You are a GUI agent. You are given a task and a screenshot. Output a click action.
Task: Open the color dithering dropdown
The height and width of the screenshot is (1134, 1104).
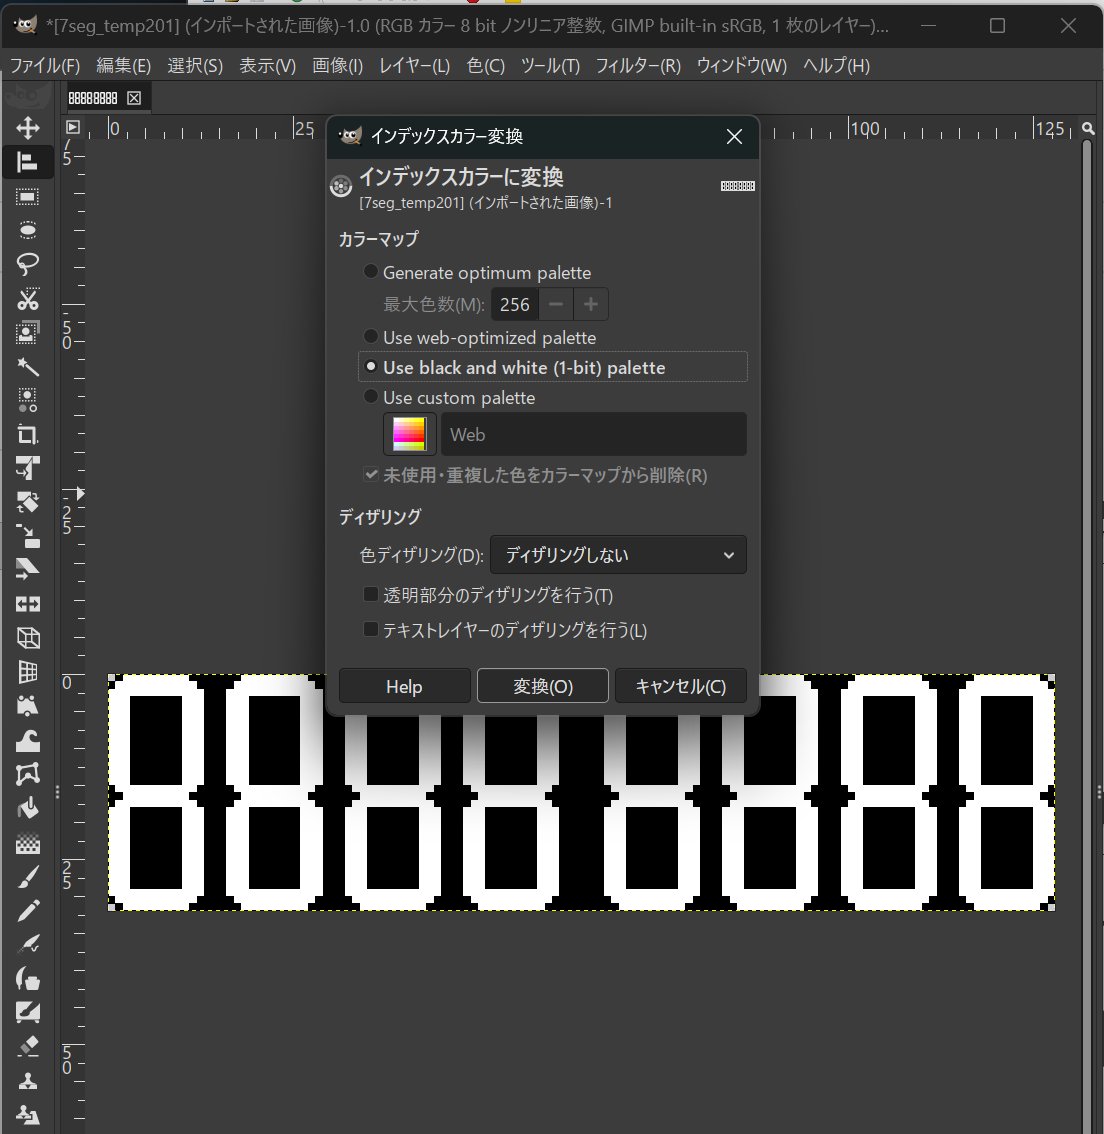pos(617,554)
